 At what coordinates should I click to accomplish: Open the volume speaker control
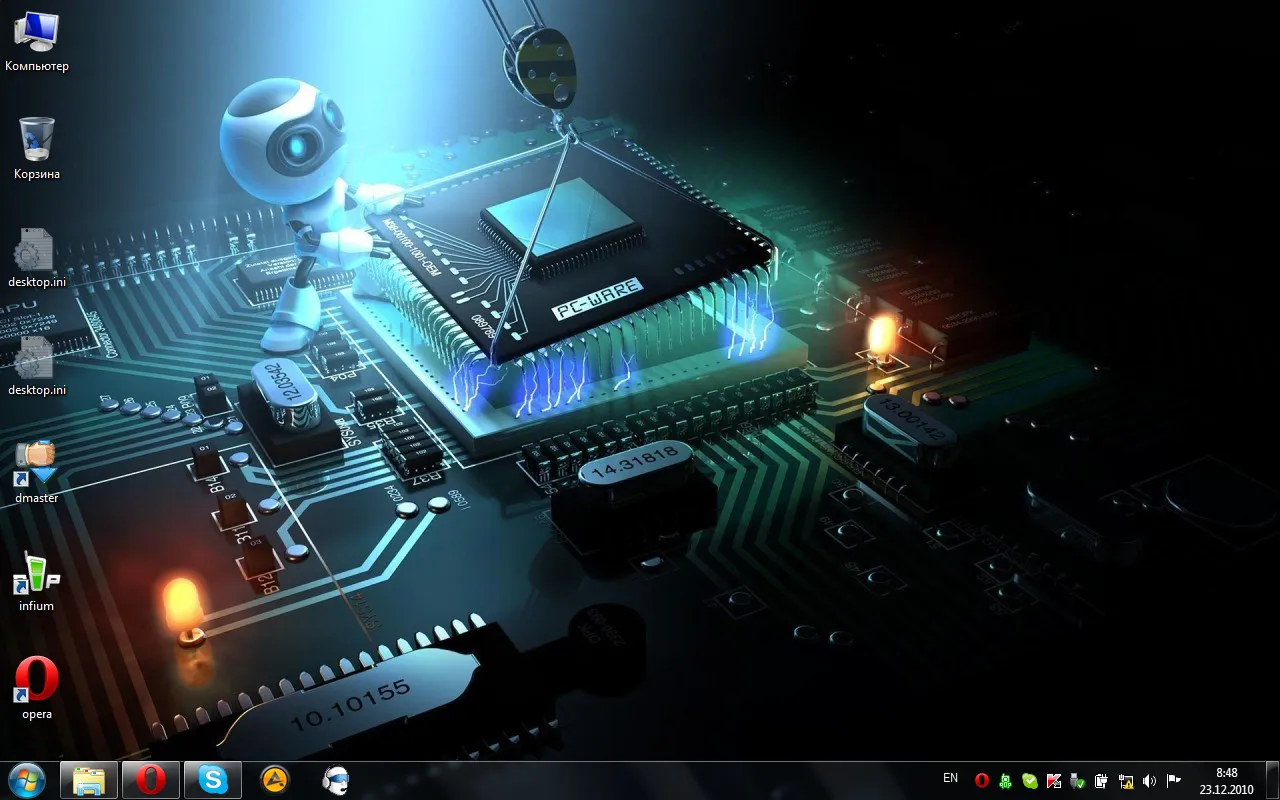pos(1150,781)
